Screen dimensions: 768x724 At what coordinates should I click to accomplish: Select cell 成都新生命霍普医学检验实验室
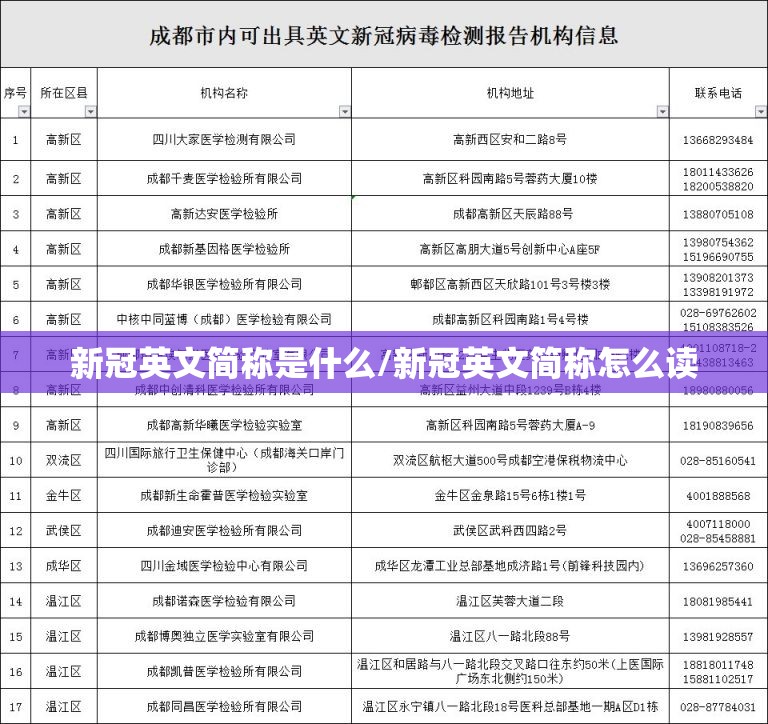coord(224,496)
